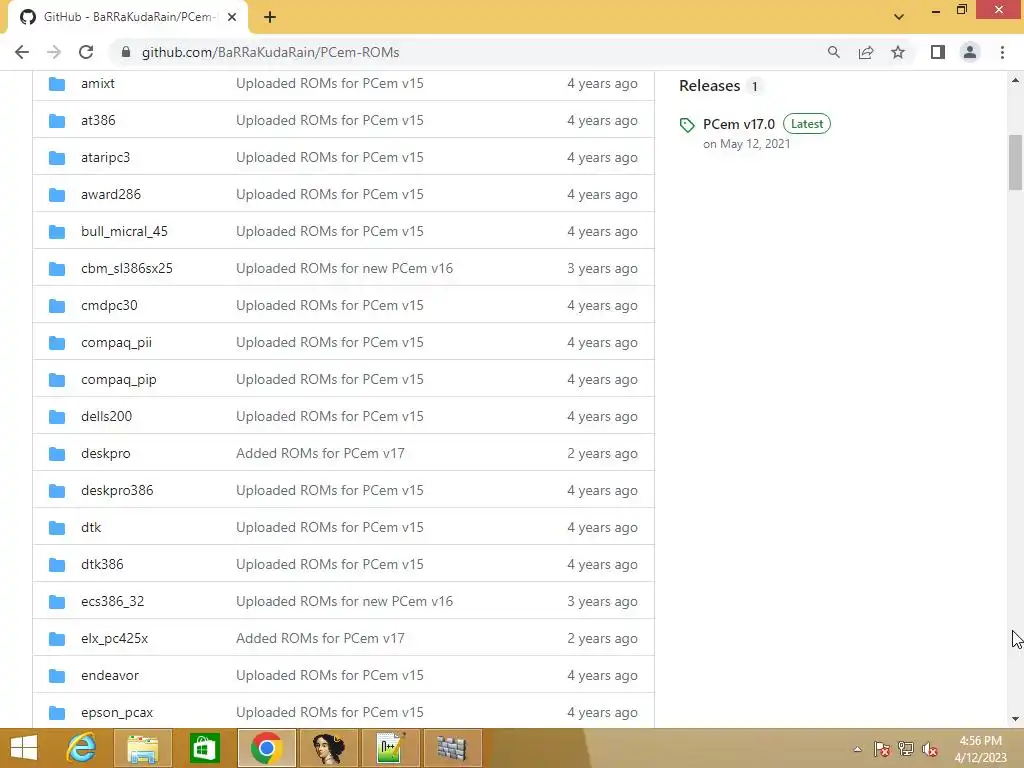Close the GitHub PCem-ROMs tab

point(232,17)
